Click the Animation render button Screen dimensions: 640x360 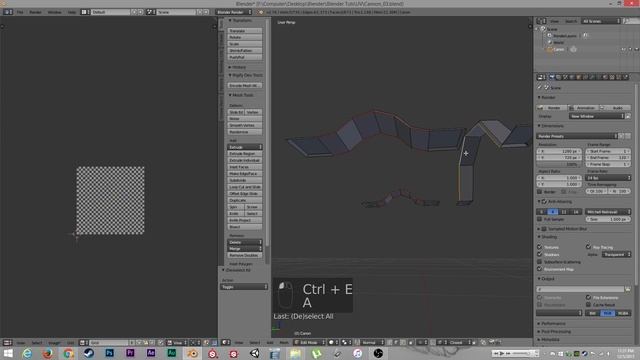[x=584, y=108]
